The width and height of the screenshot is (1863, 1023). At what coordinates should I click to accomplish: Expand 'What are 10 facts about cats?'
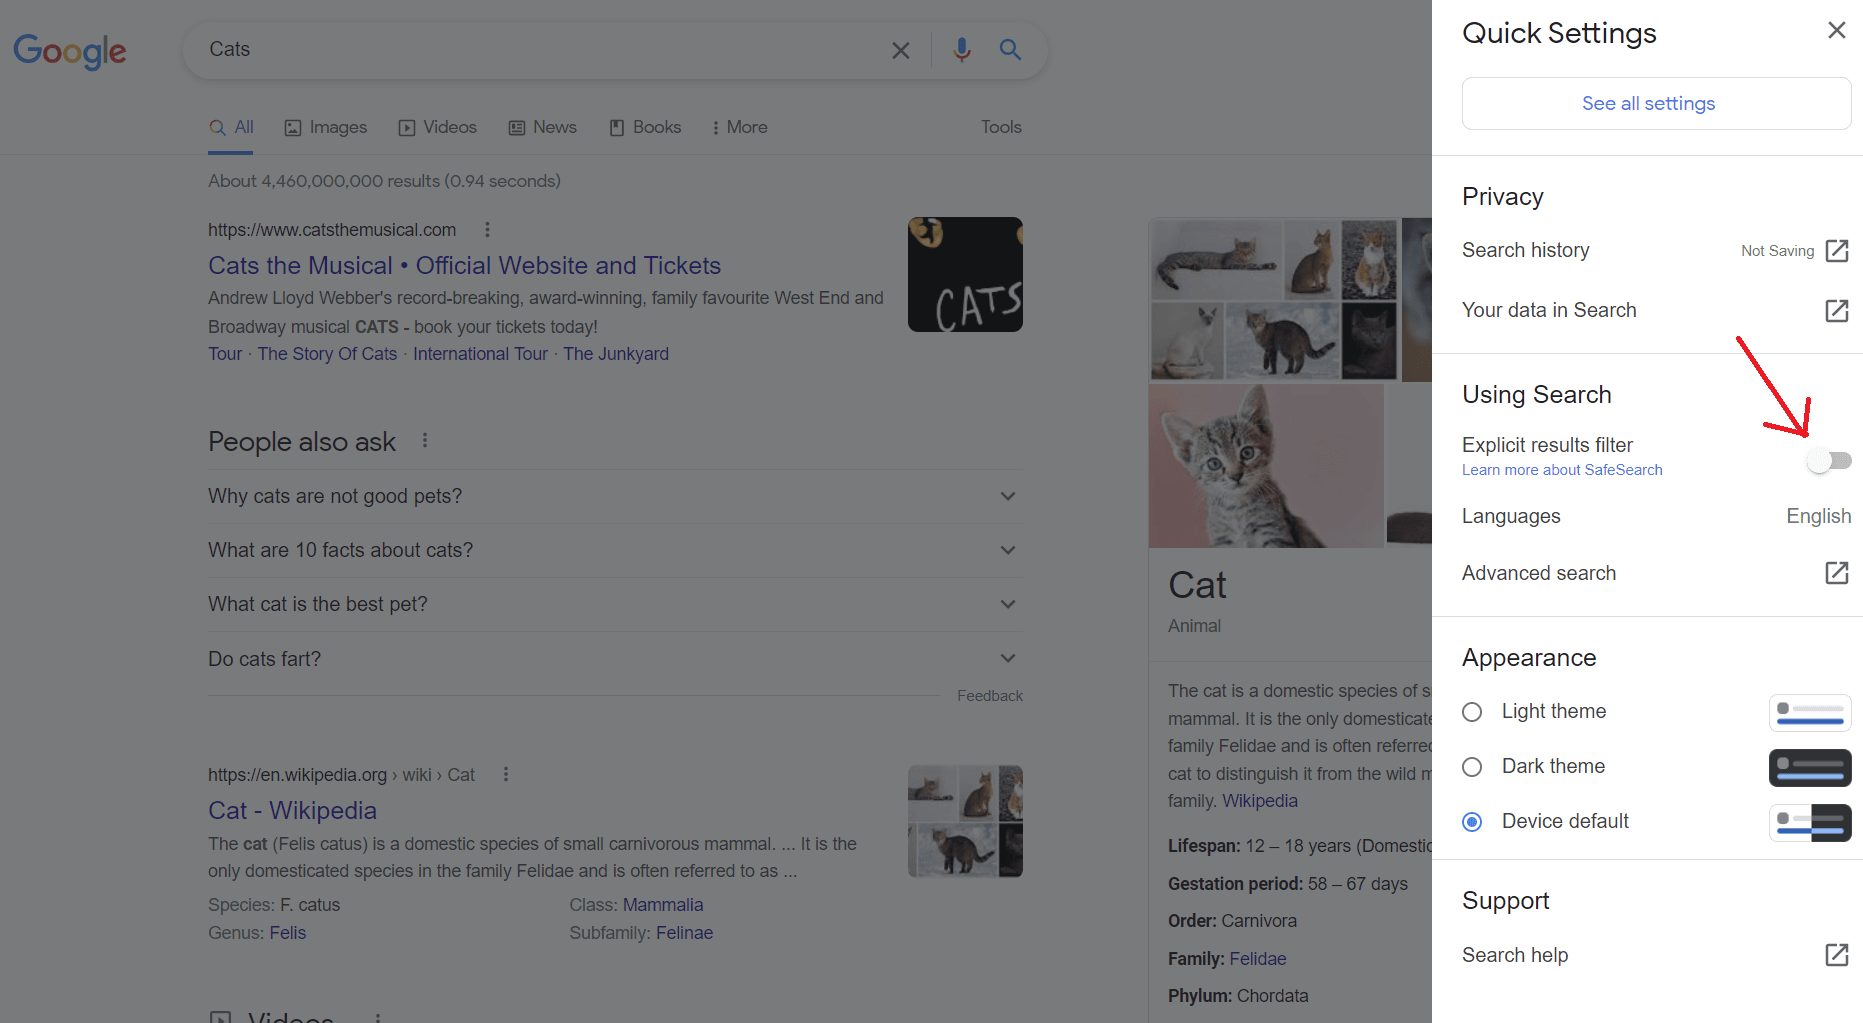(1007, 550)
